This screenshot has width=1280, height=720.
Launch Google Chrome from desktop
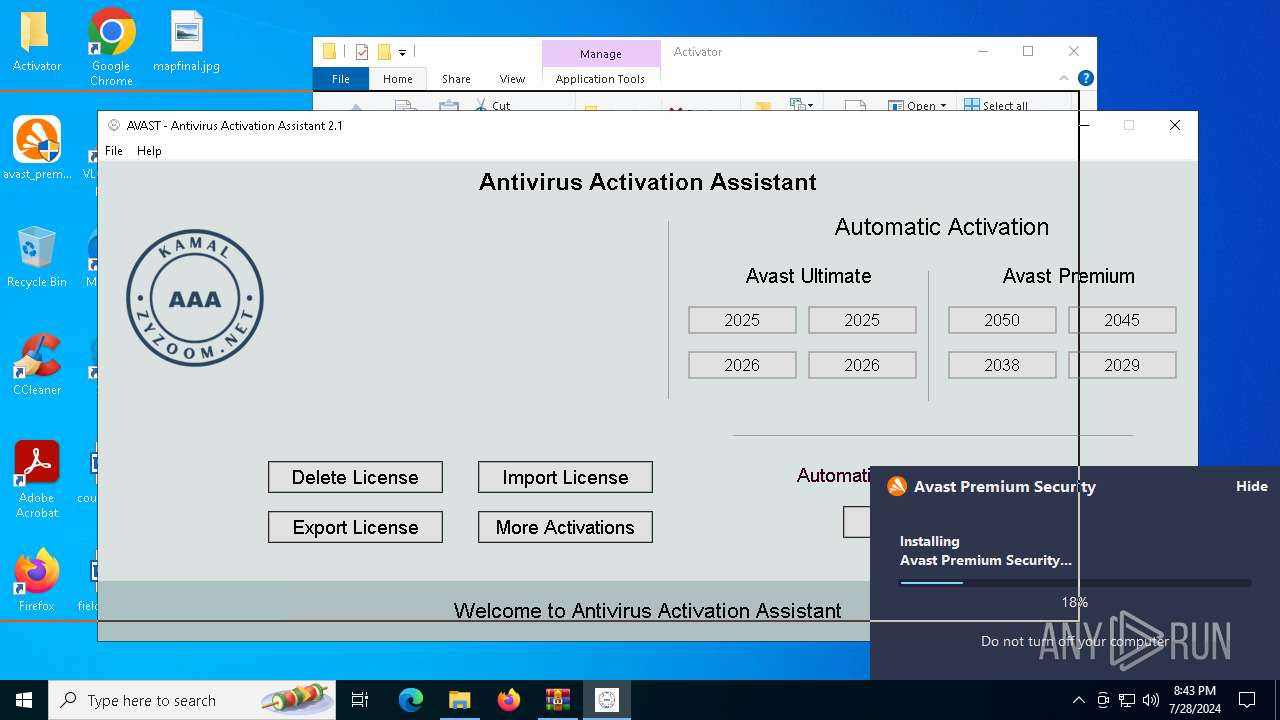(111, 46)
